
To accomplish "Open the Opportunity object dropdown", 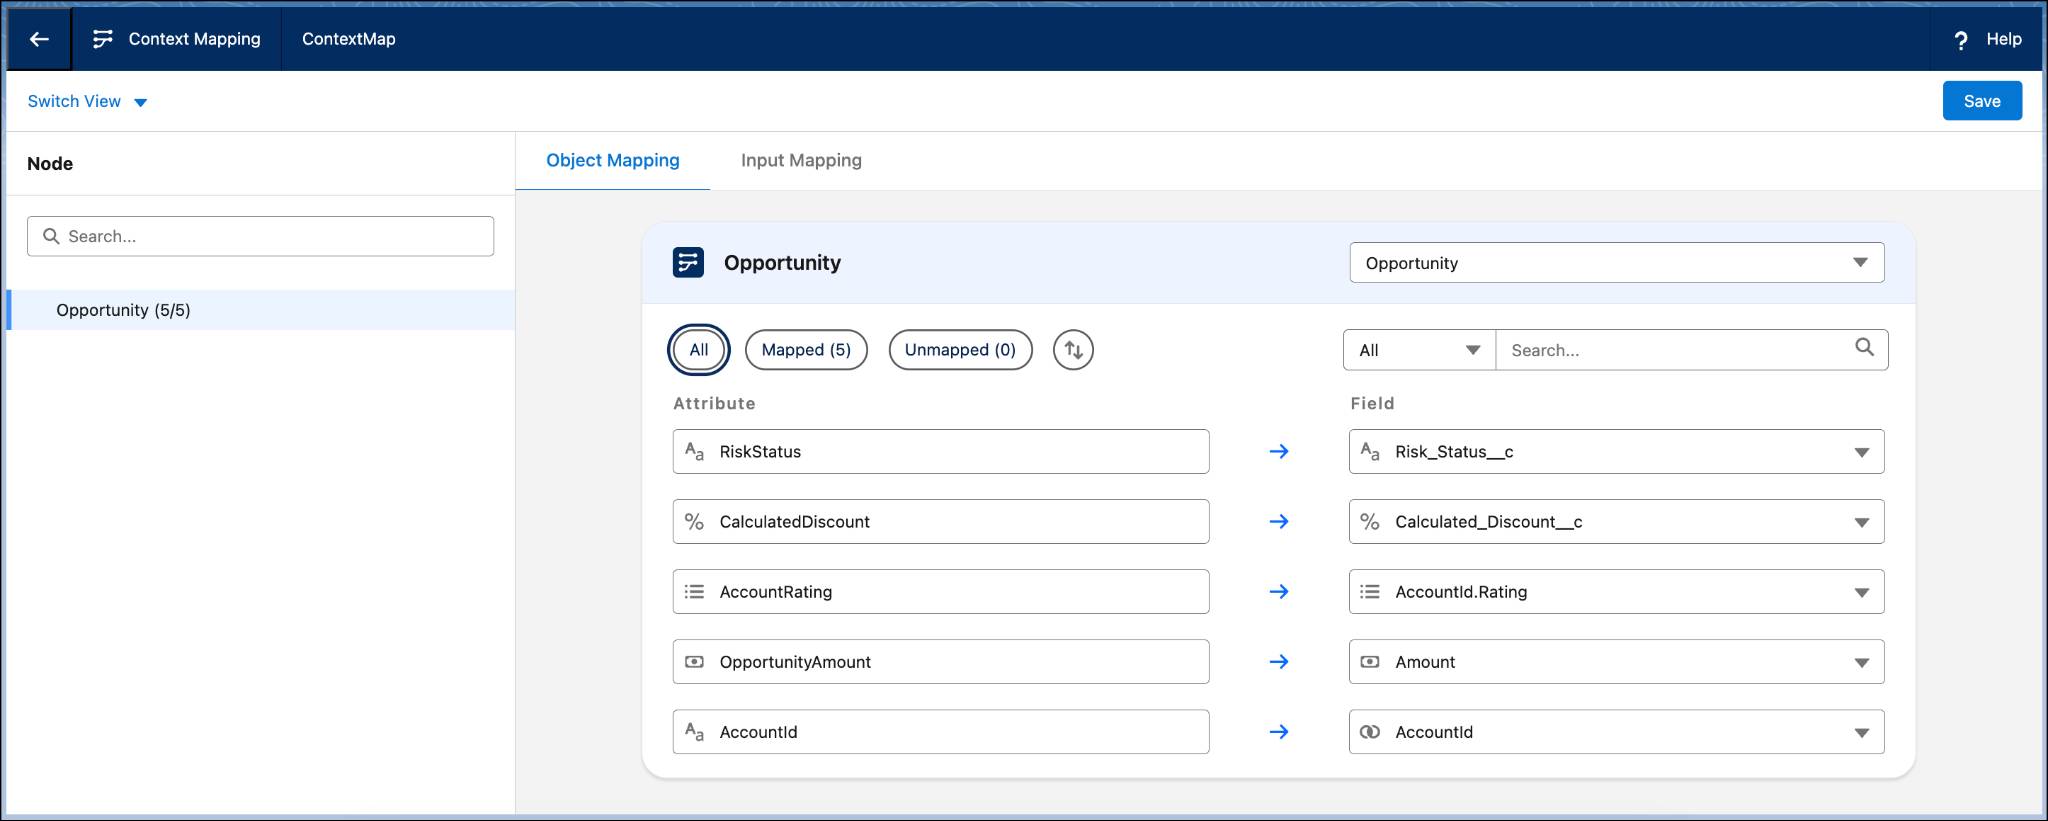I will (x=1617, y=262).
